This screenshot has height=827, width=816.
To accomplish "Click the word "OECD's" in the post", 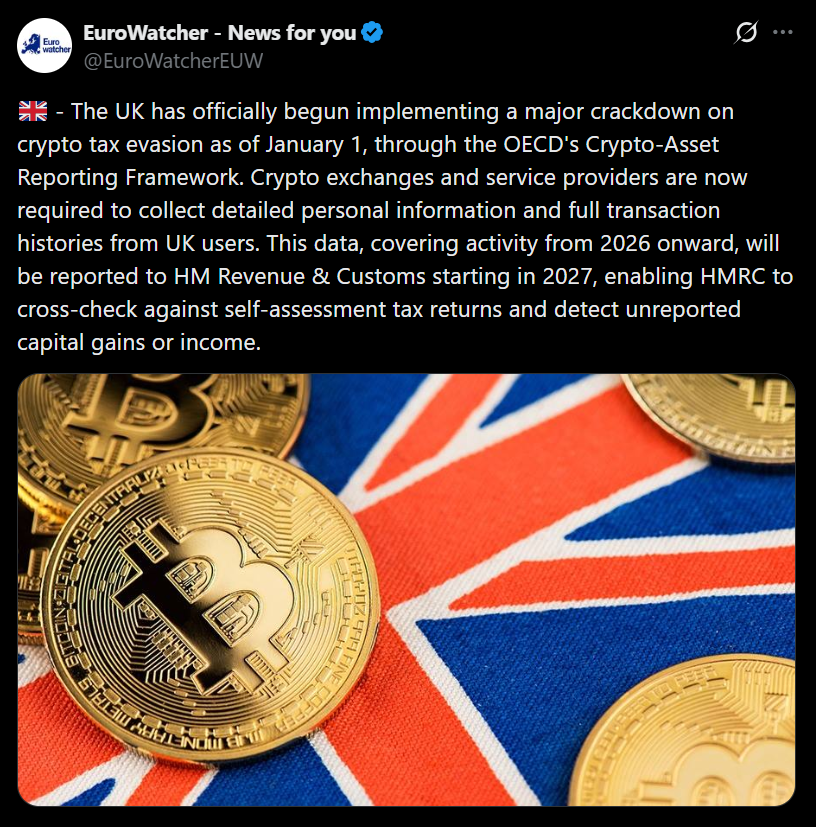I will pos(541,145).
